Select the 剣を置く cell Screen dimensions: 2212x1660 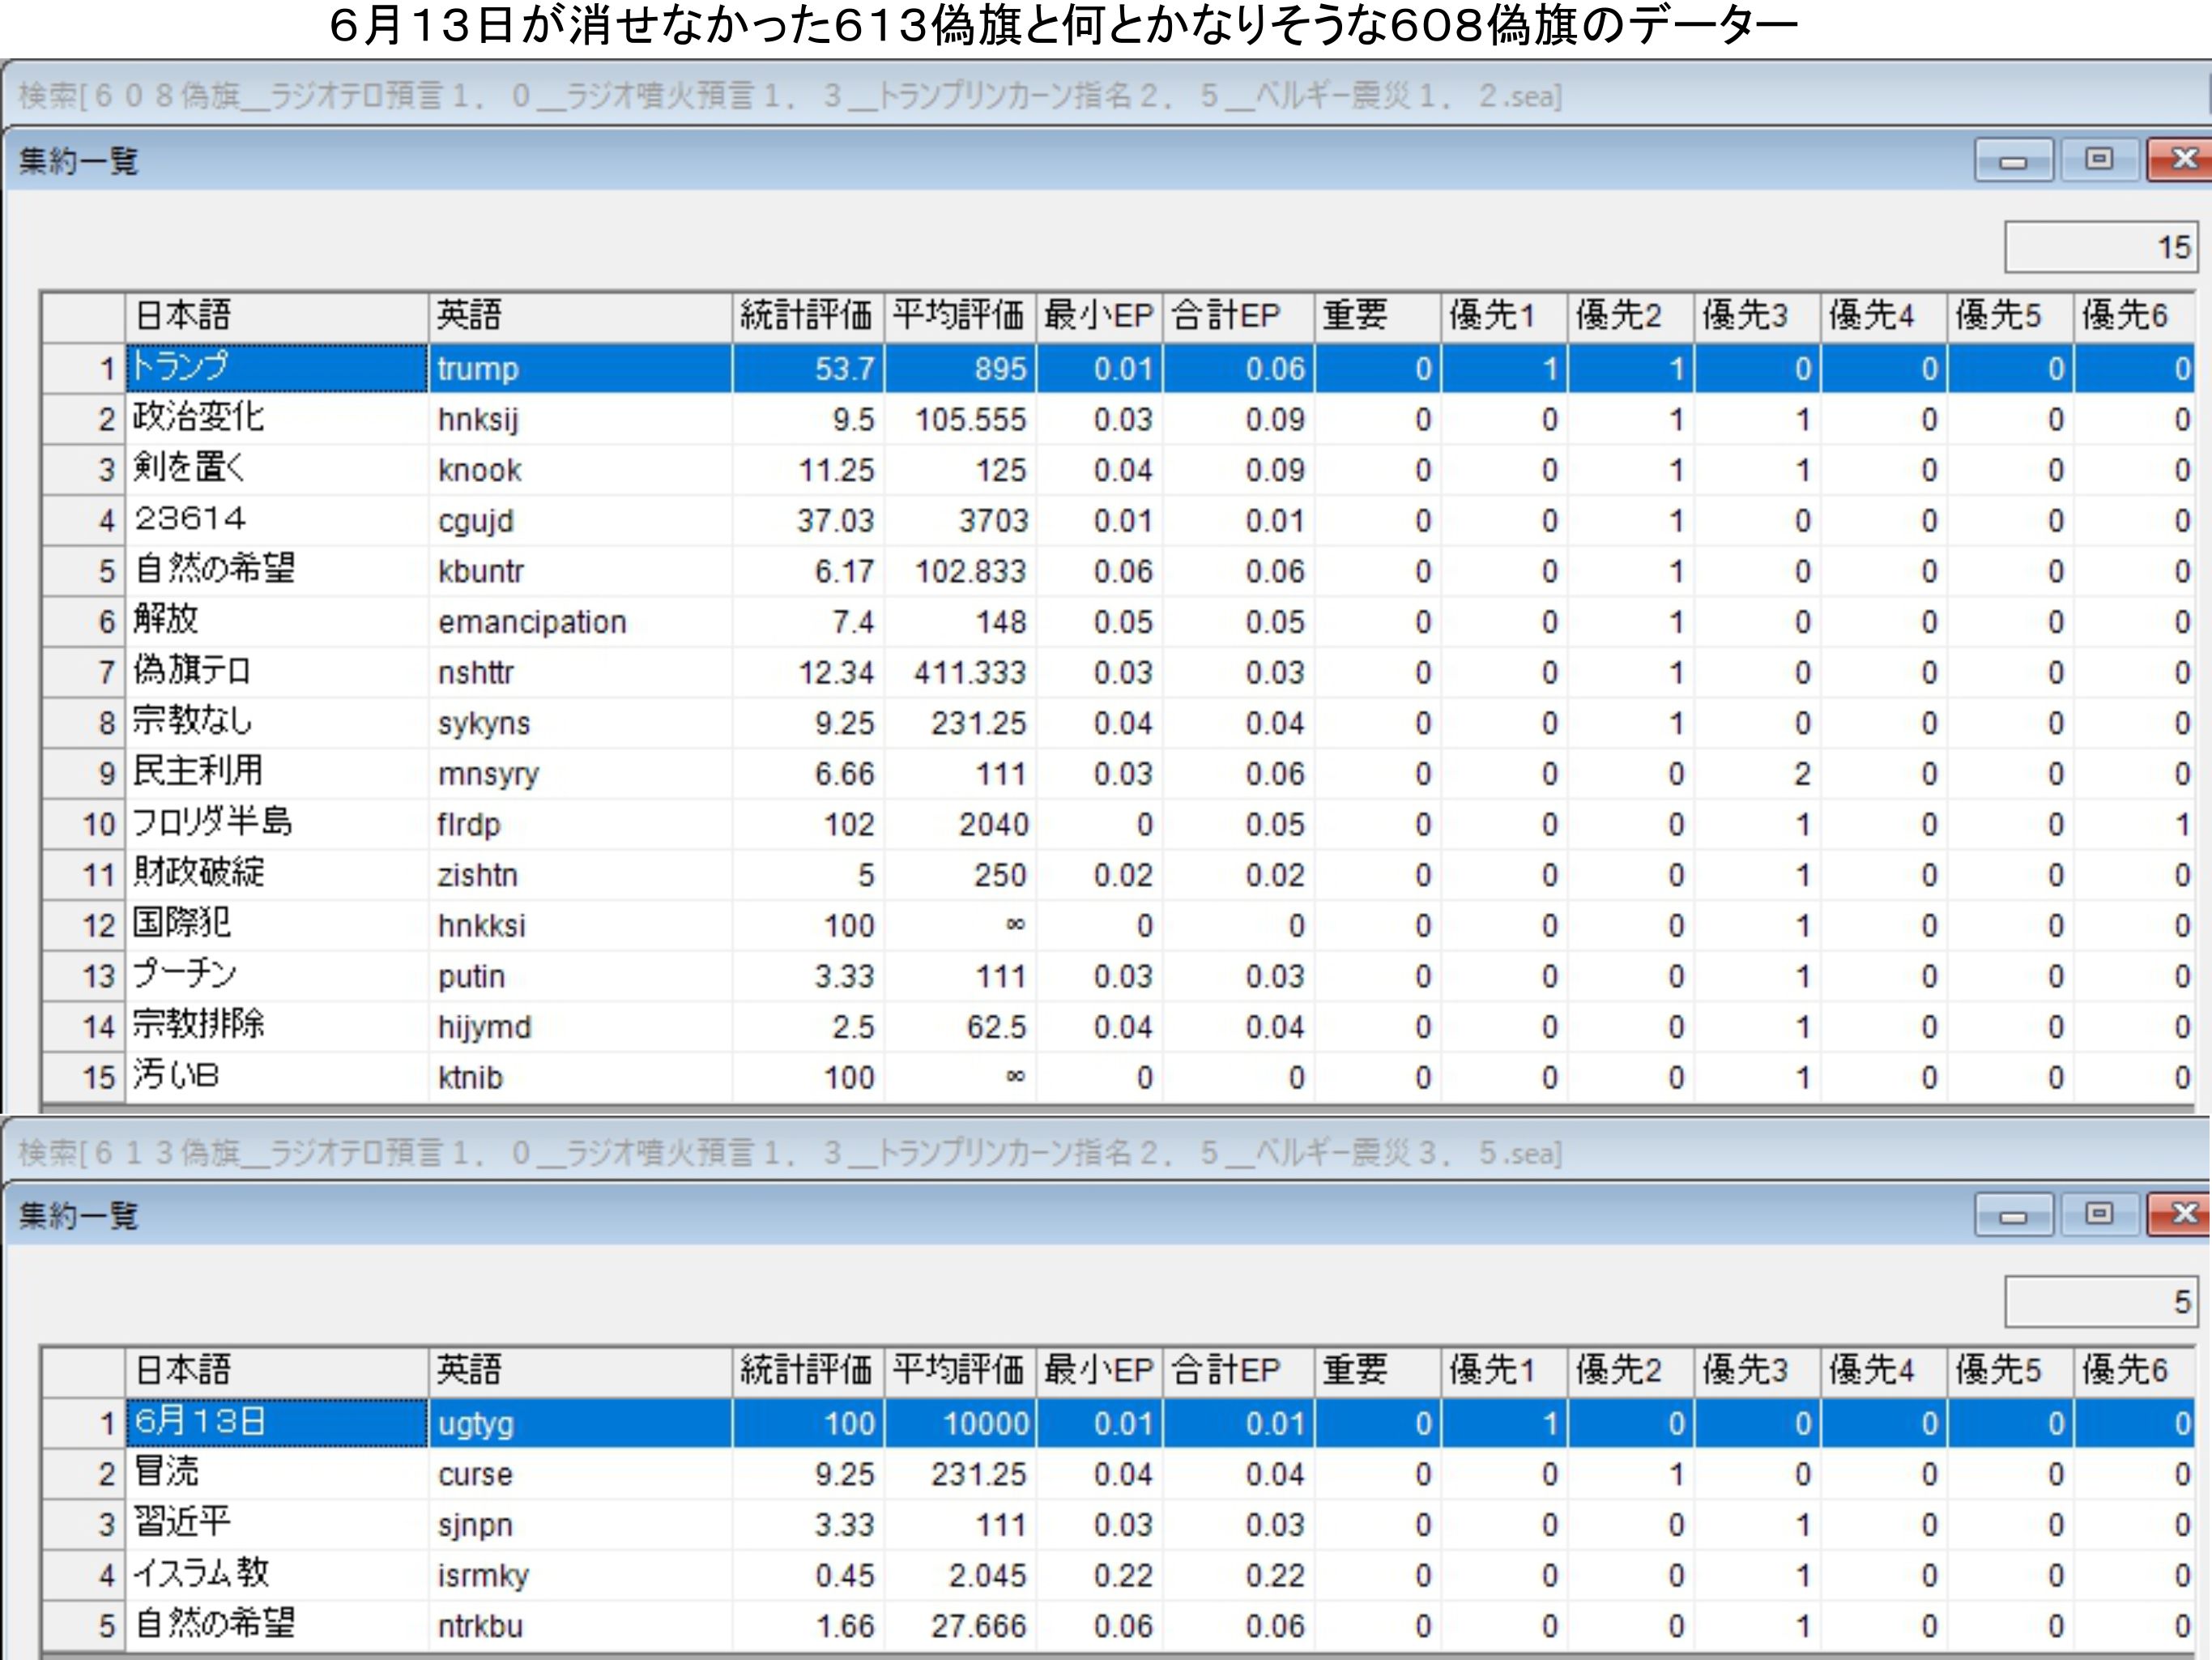click(277, 469)
